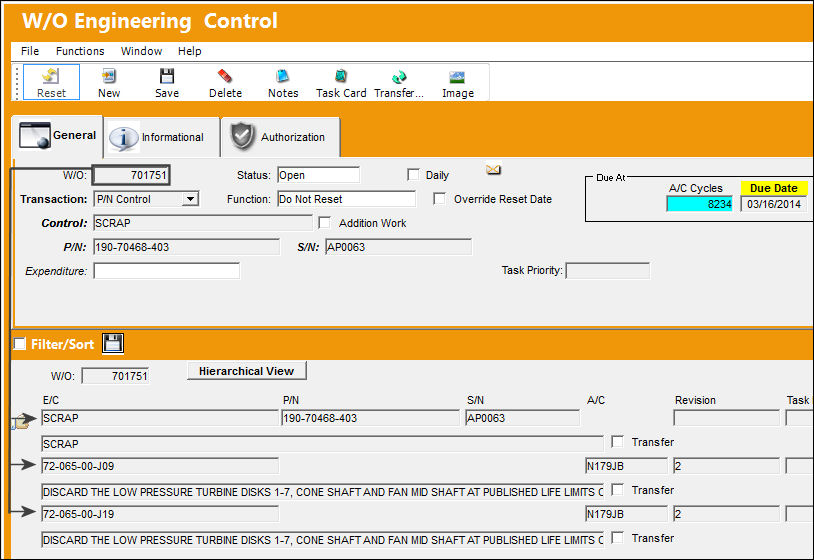Select the E/C row 72-065-00-J09

tap(160, 466)
